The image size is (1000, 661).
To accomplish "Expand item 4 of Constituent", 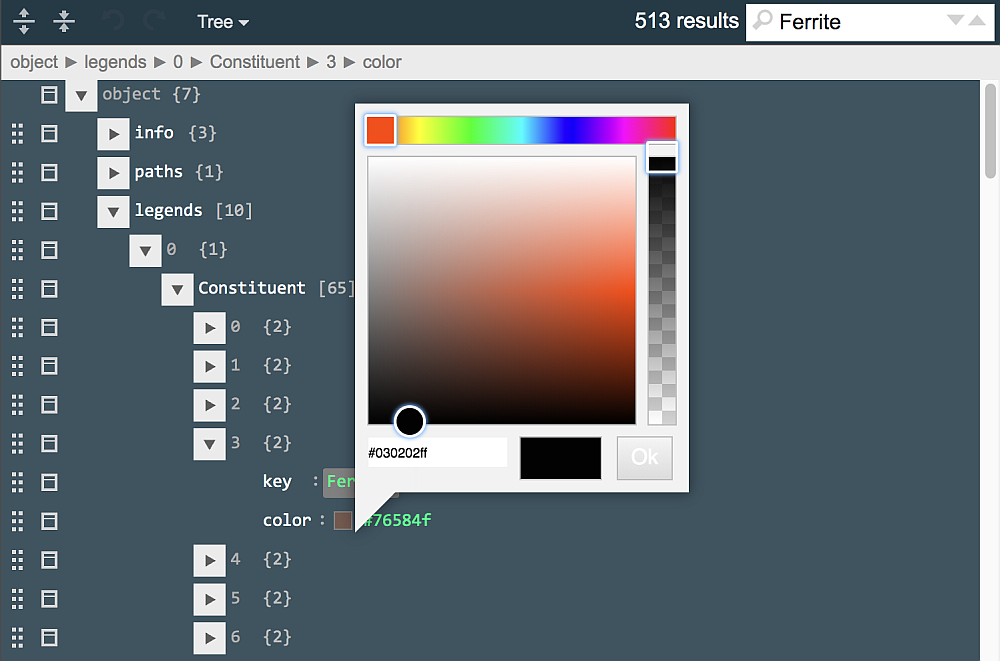I will [x=209, y=560].
